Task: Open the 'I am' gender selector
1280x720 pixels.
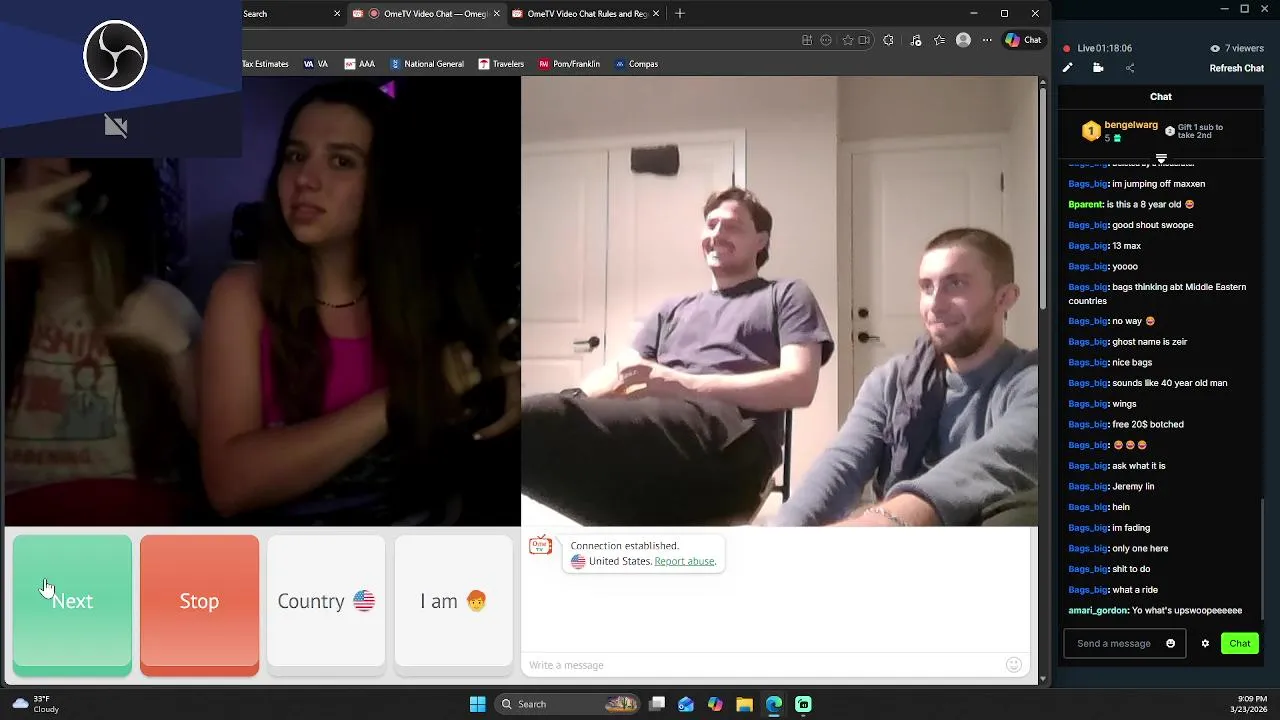Action: click(x=453, y=601)
